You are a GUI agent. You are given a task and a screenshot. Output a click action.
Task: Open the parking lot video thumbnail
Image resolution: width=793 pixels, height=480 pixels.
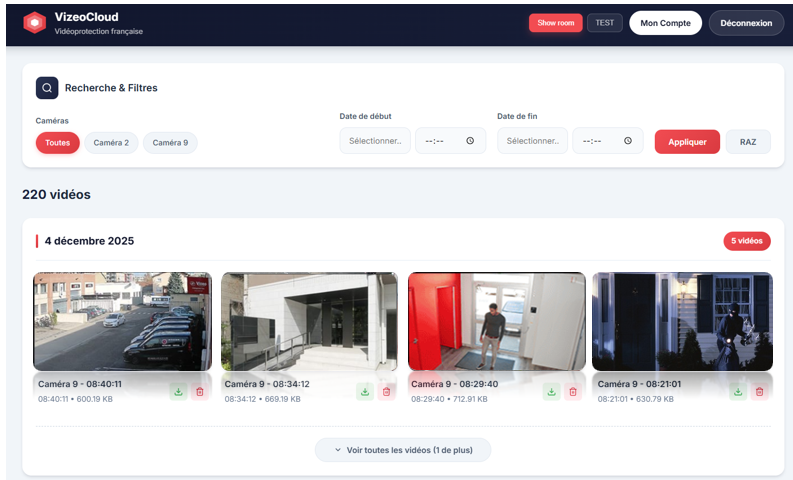point(122,321)
